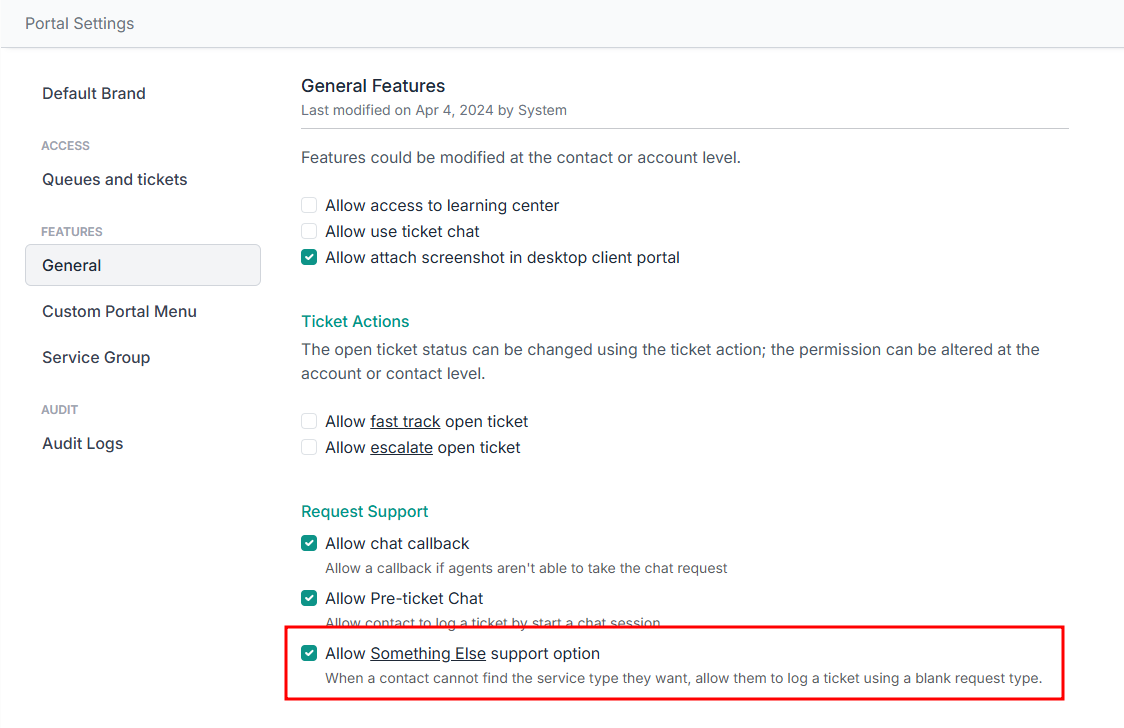The height and width of the screenshot is (728, 1124).
Task: Follow the underlined fast track link
Action: [405, 421]
